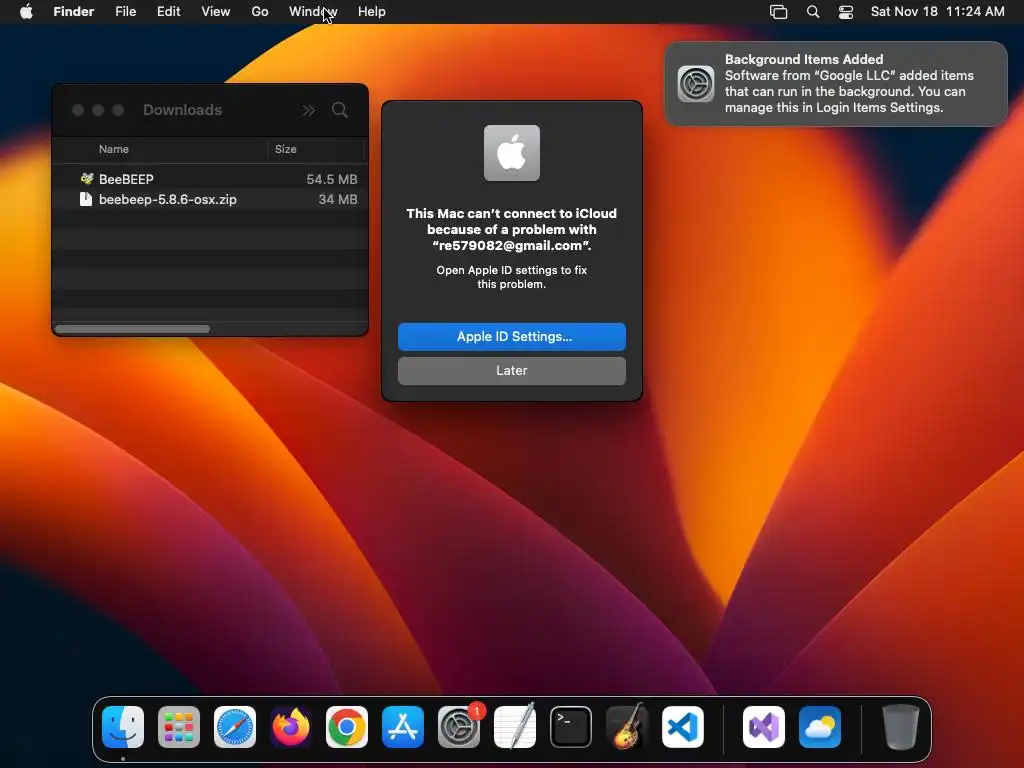
Task: Click the Apple ID Settings button
Action: pos(512,337)
